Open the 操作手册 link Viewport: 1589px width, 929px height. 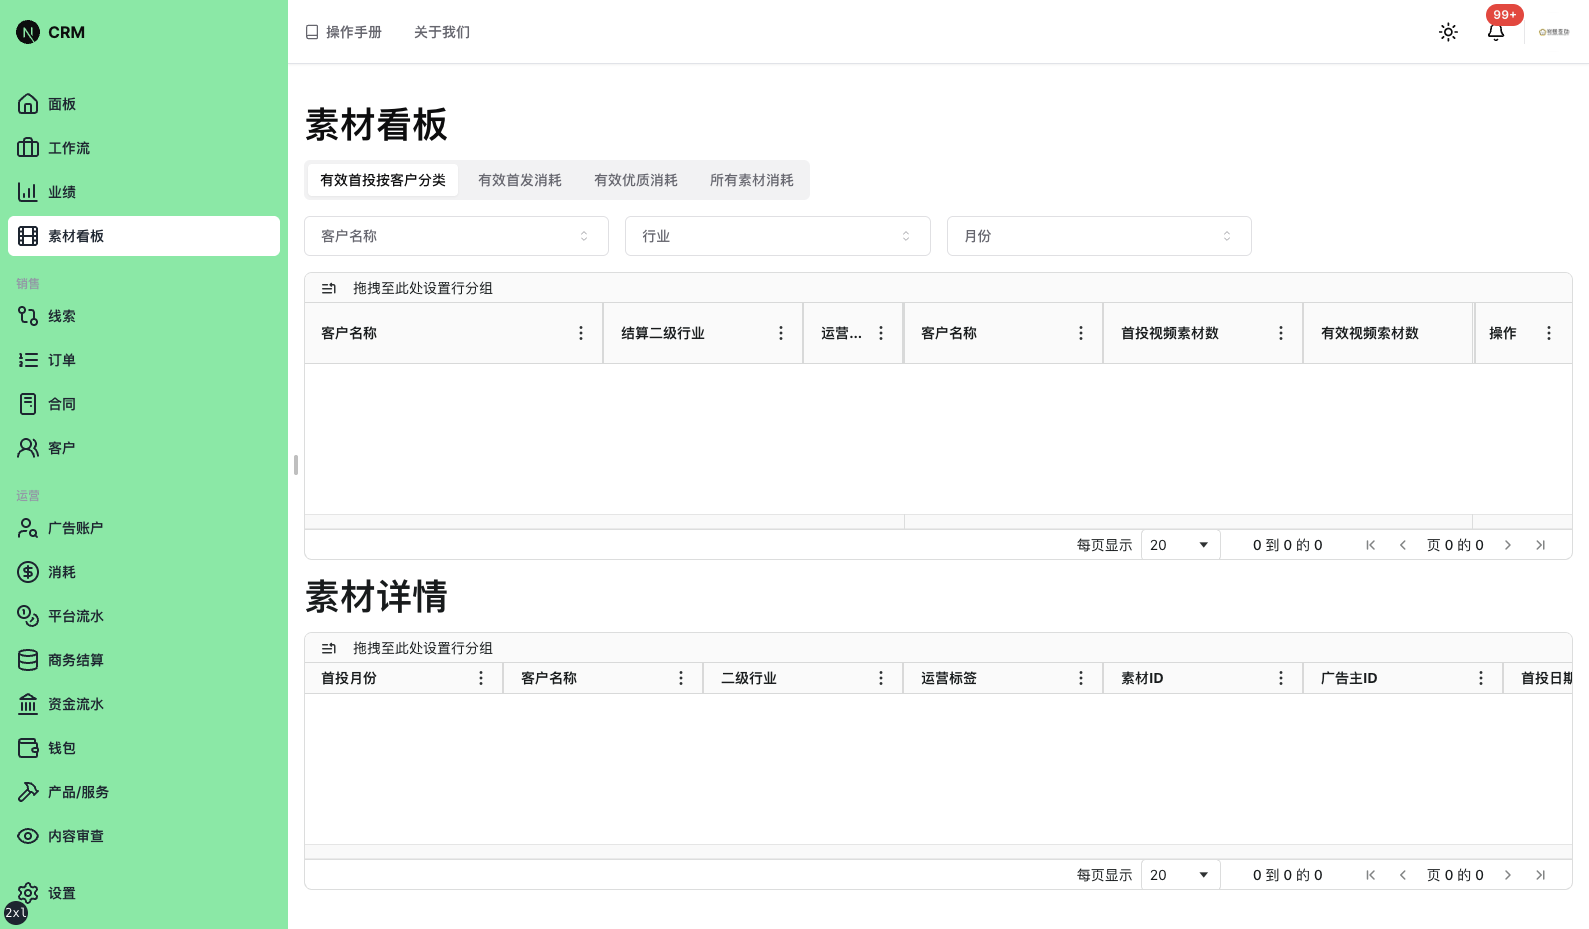click(344, 32)
